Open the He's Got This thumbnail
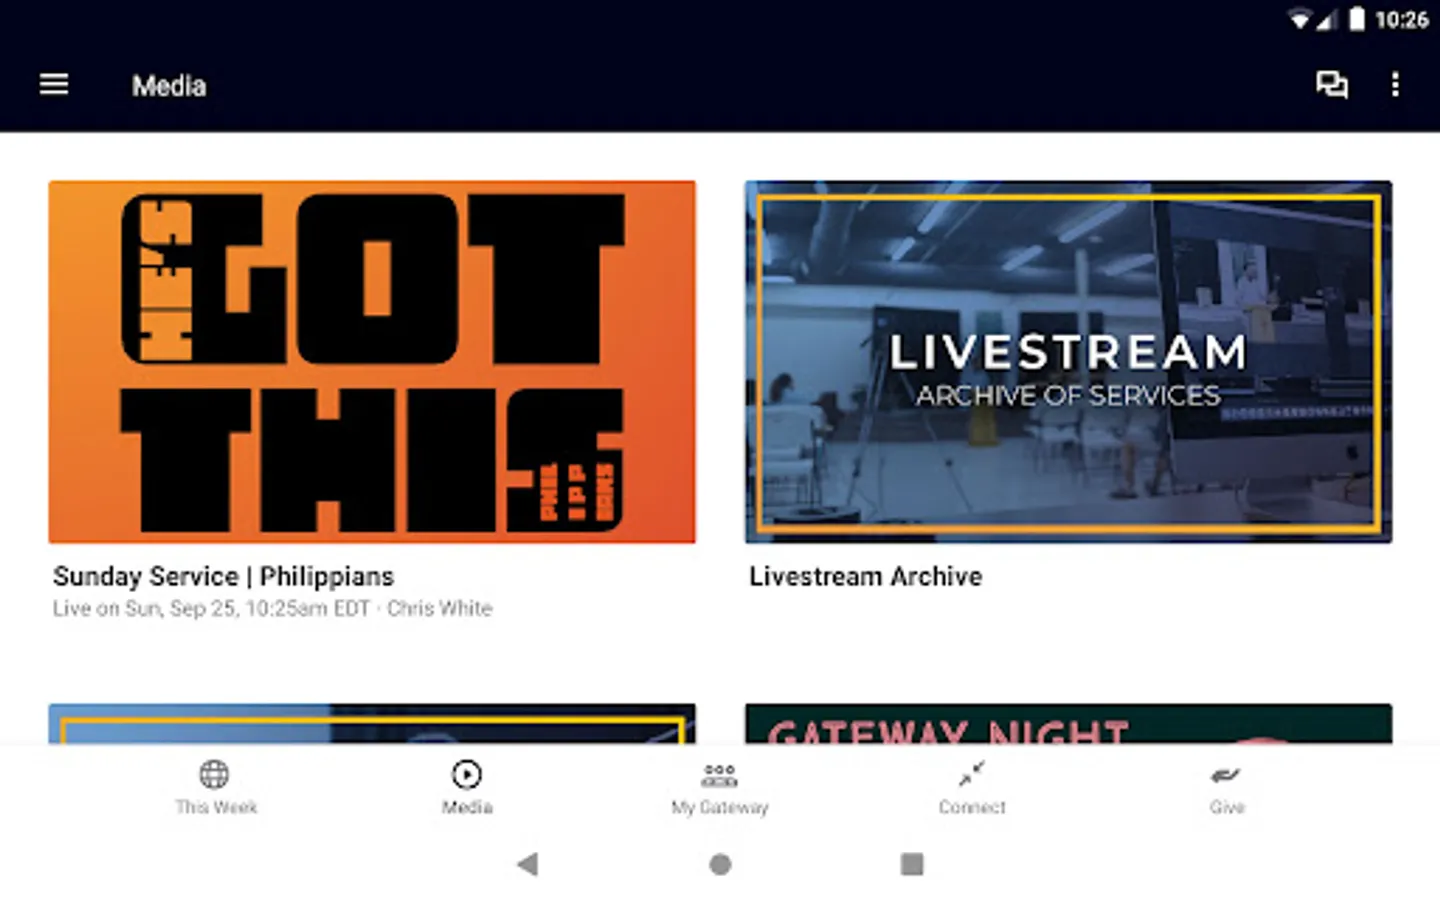Screen dimensions: 1440x900 click(372, 362)
